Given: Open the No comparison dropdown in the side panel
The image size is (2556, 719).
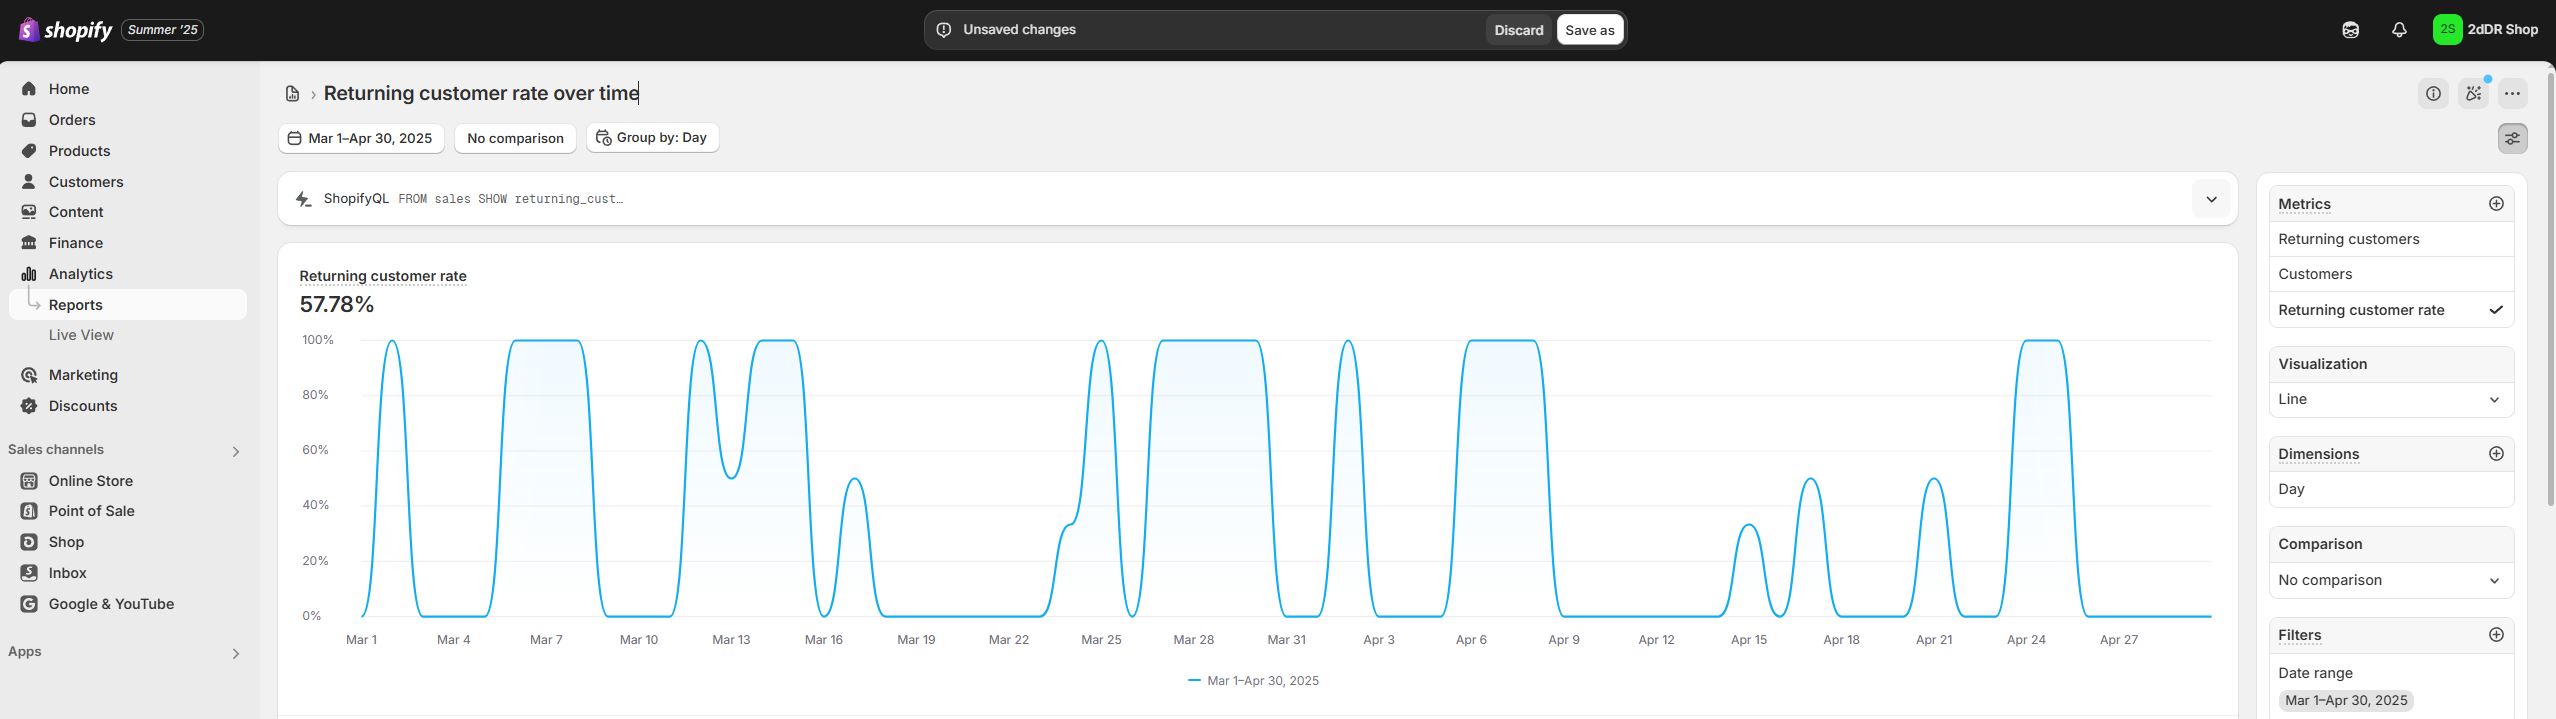Looking at the screenshot, I should [2390, 580].
